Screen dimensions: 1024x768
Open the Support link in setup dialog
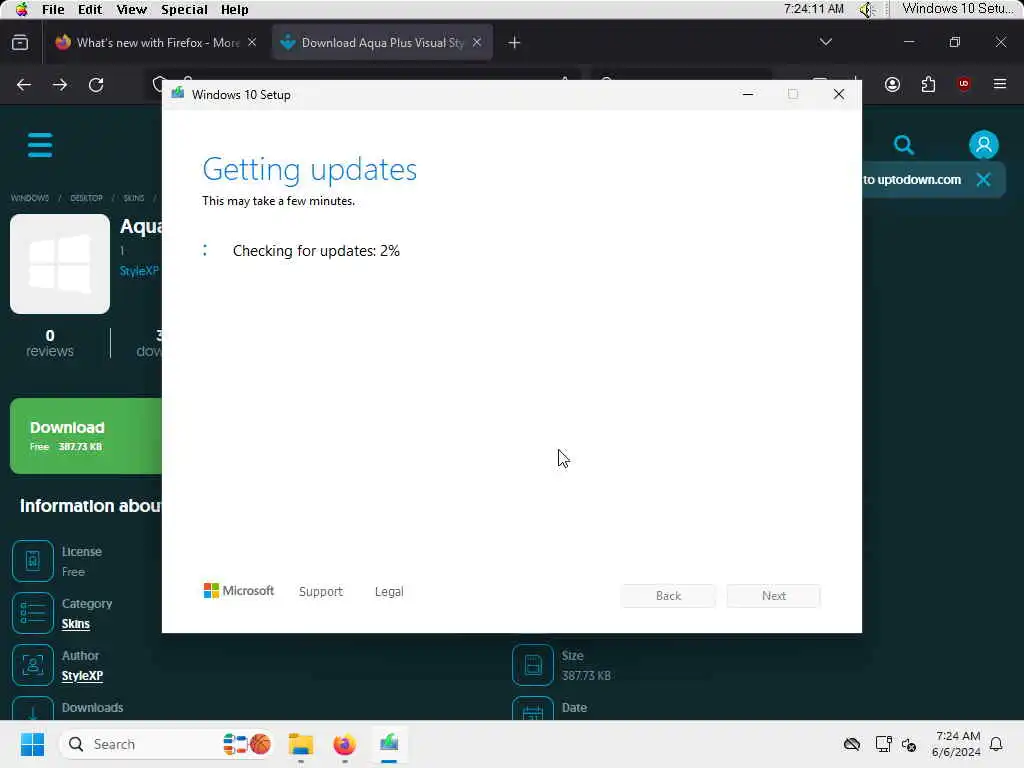[321, 592]
